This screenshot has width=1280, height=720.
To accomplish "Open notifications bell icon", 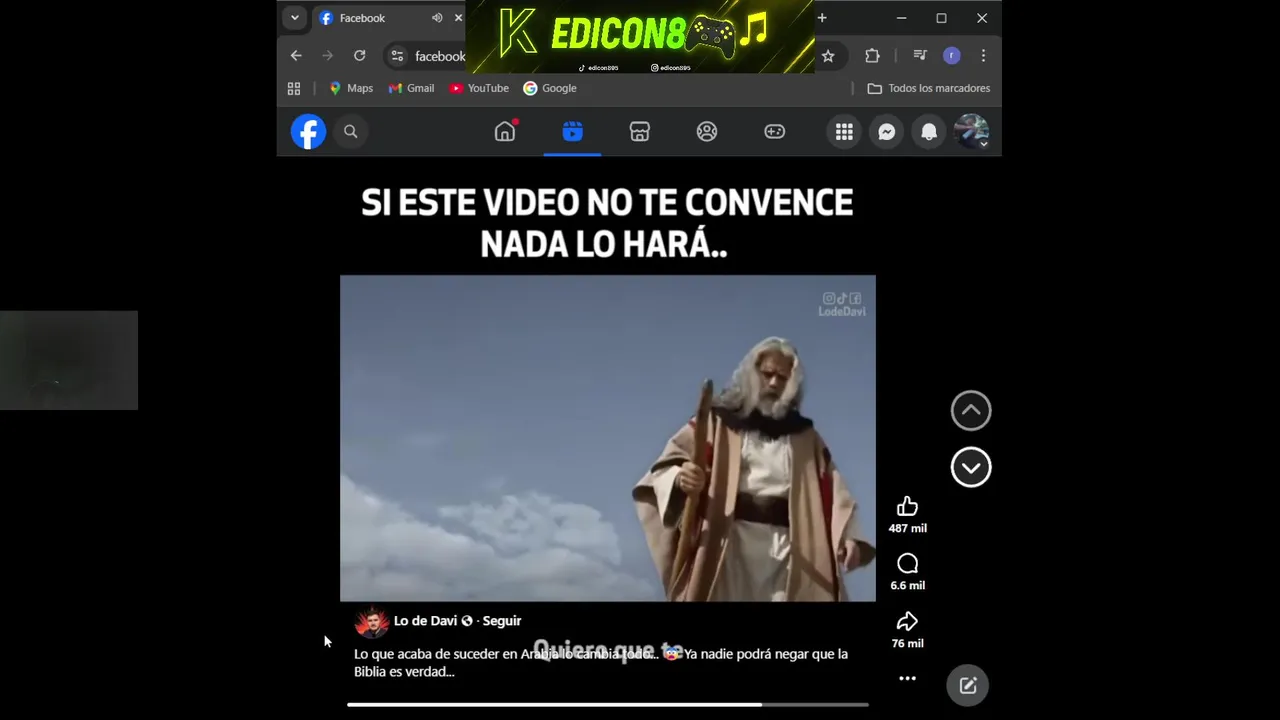I will coord(929,131).
